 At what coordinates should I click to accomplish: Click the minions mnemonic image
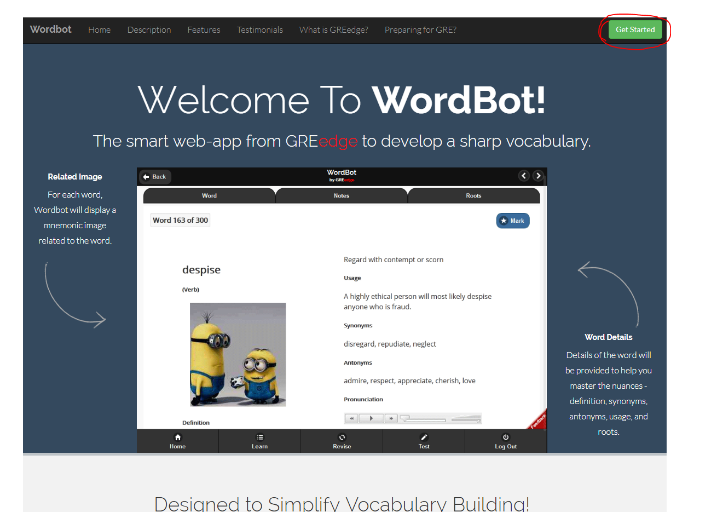(x=237, y=354)
